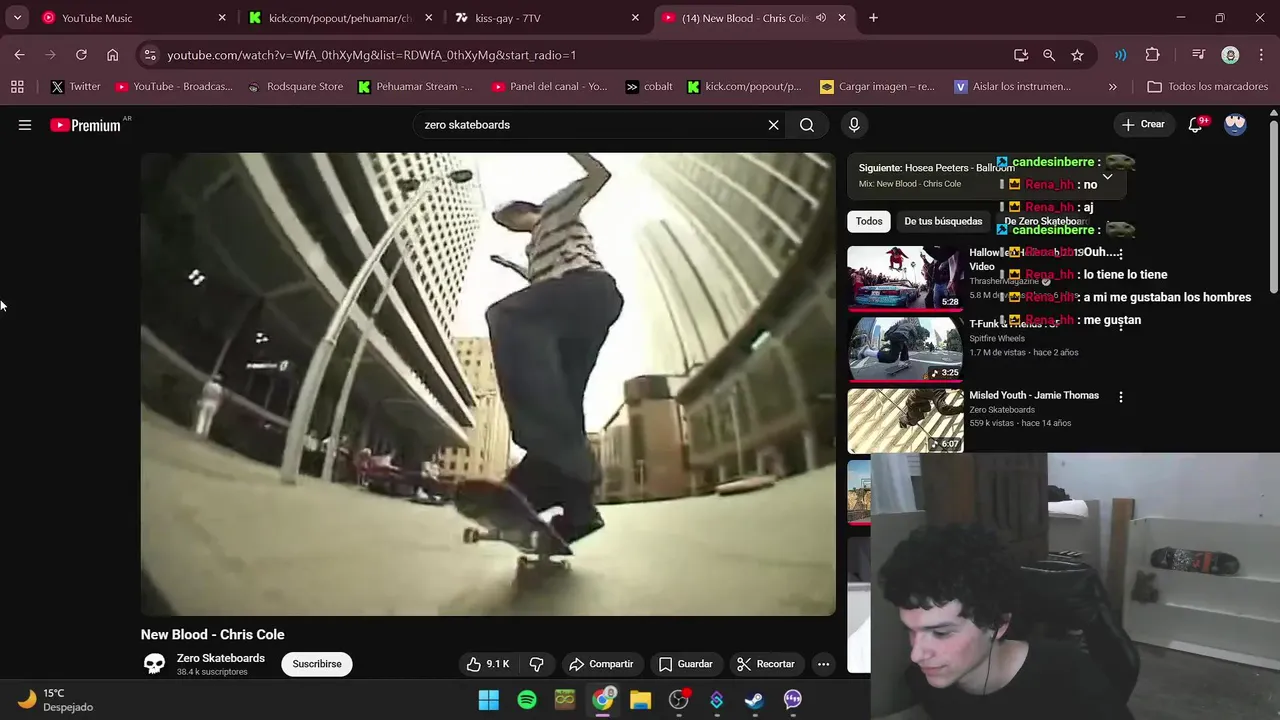
Task: Switch to the kick.com/popout tab
Action: (341, 18)
